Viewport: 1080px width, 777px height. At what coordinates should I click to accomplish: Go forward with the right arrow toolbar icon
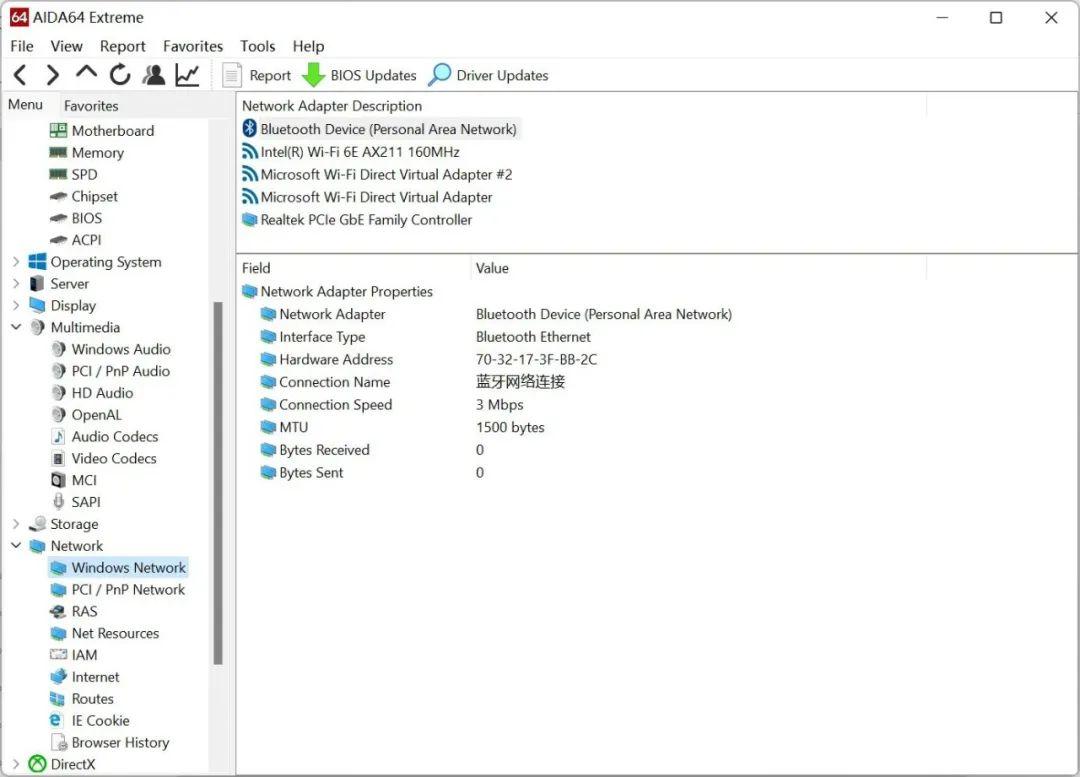point(52,75)
